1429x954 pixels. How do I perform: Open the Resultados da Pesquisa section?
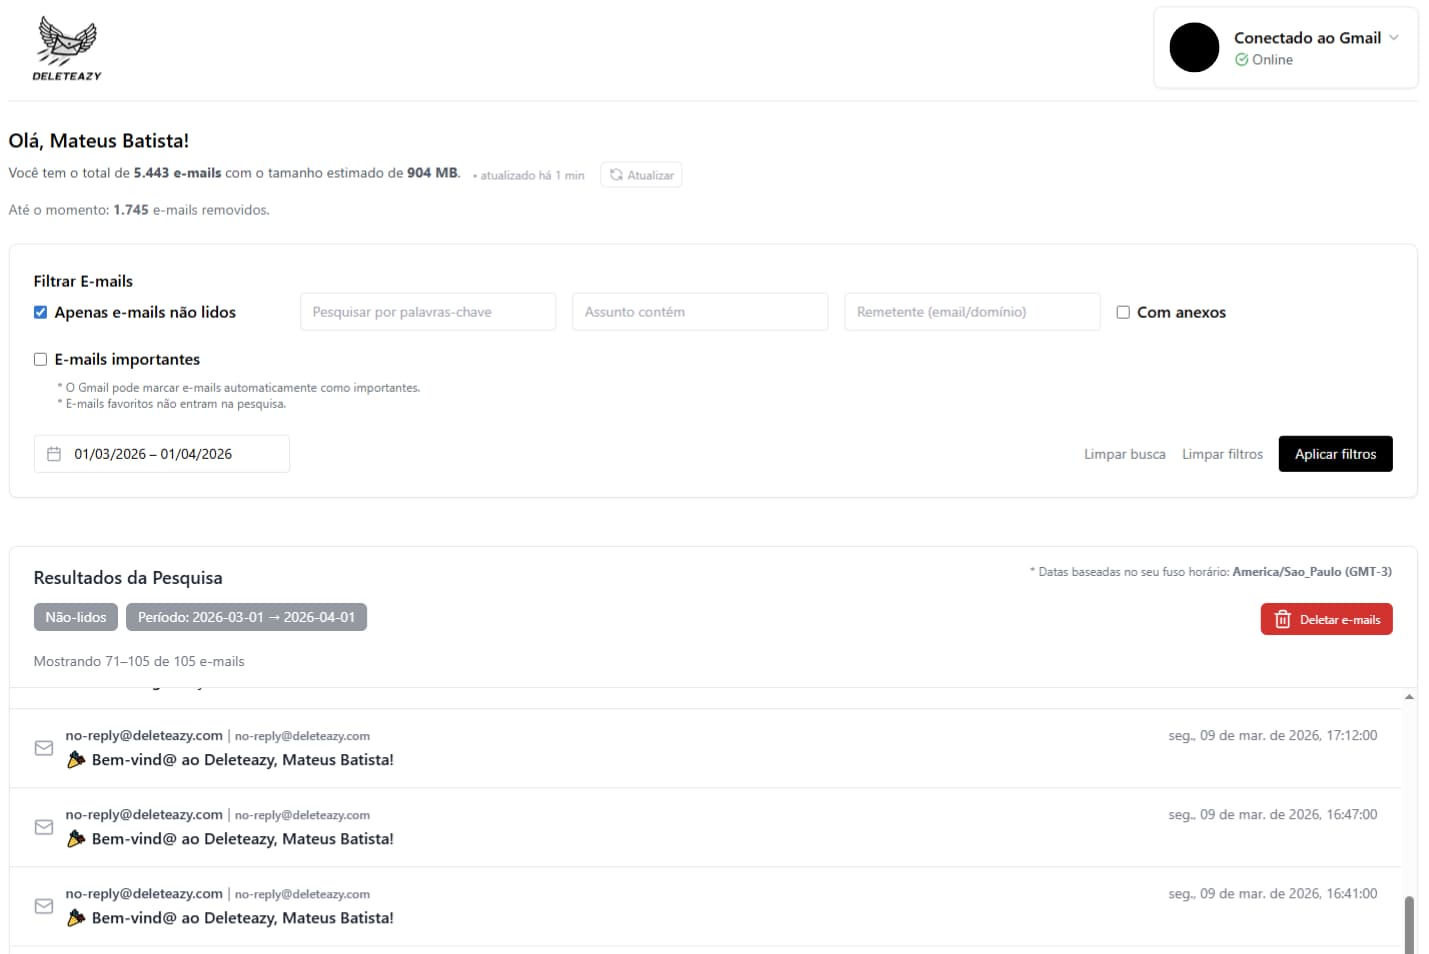tap(127, 577)
